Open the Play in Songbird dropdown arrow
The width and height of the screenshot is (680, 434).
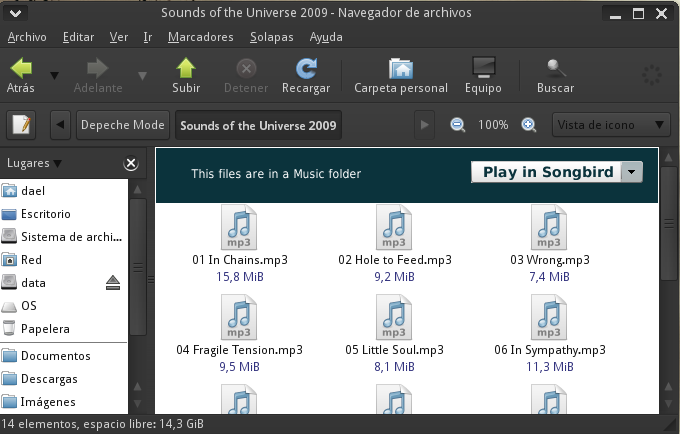coord(632,172)
